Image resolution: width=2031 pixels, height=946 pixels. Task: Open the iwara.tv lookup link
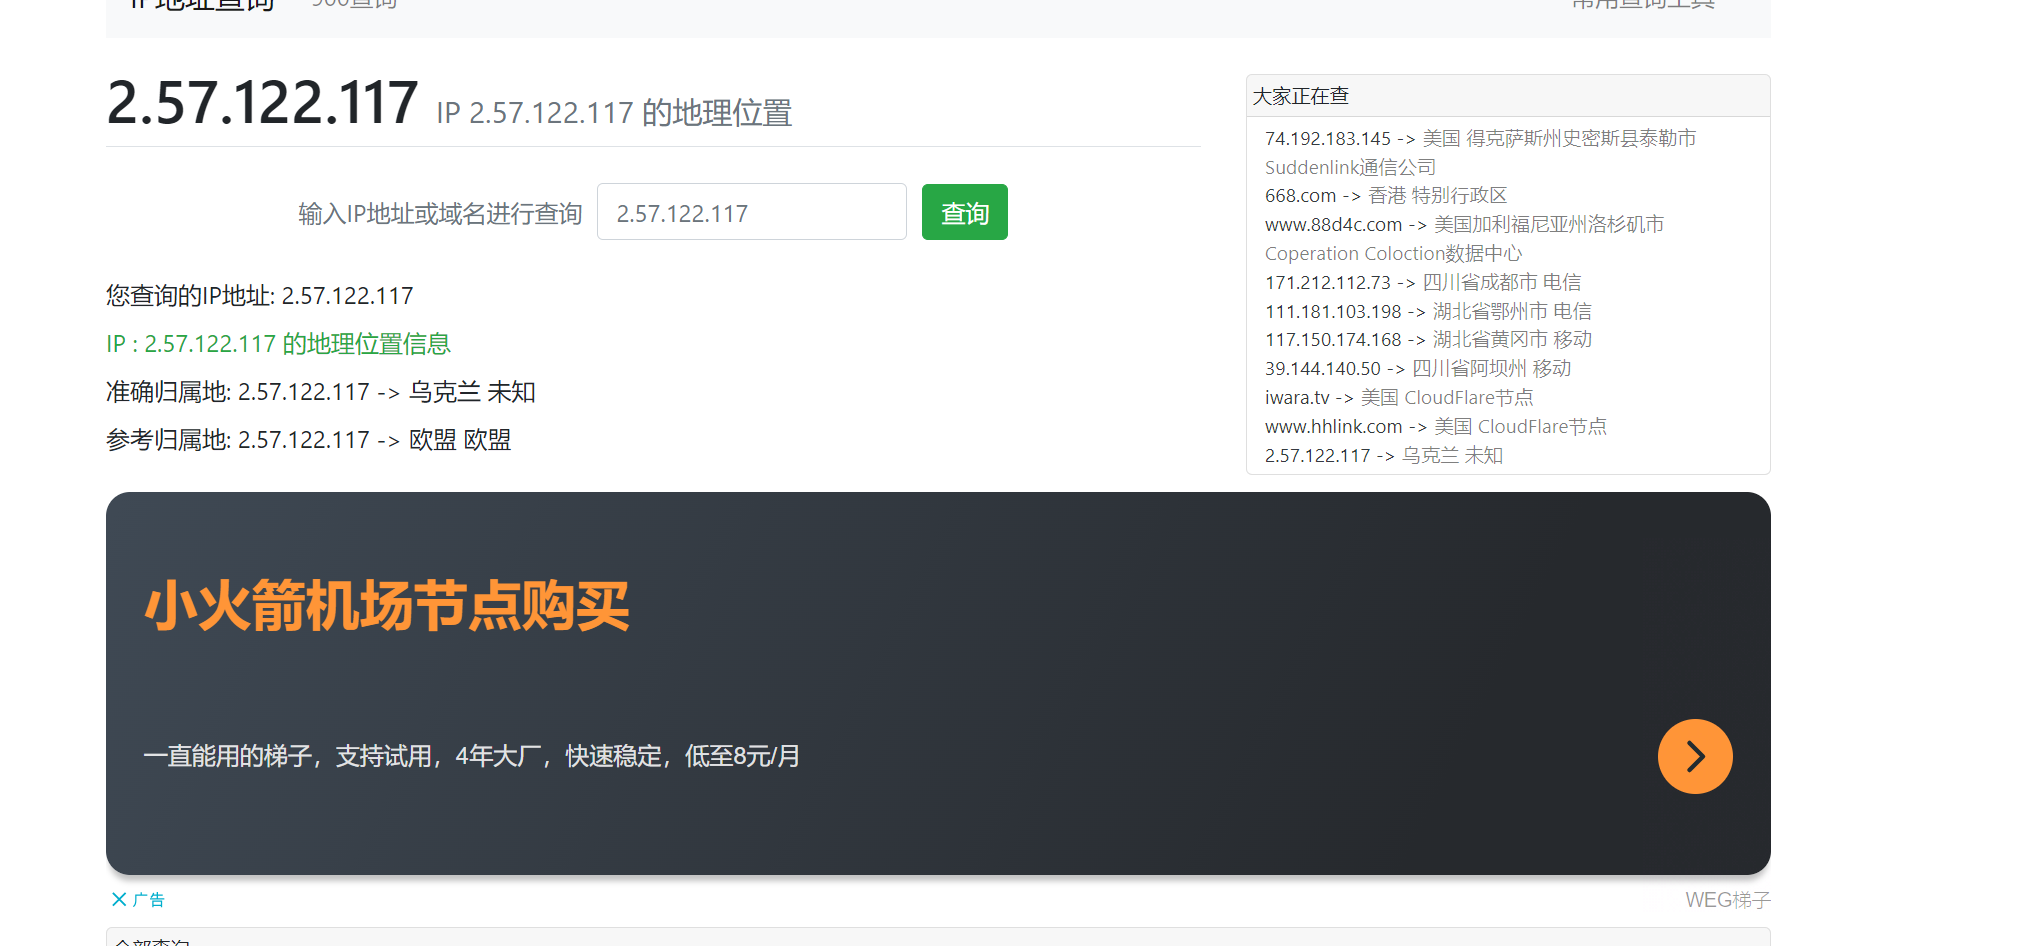(1297, 397)
